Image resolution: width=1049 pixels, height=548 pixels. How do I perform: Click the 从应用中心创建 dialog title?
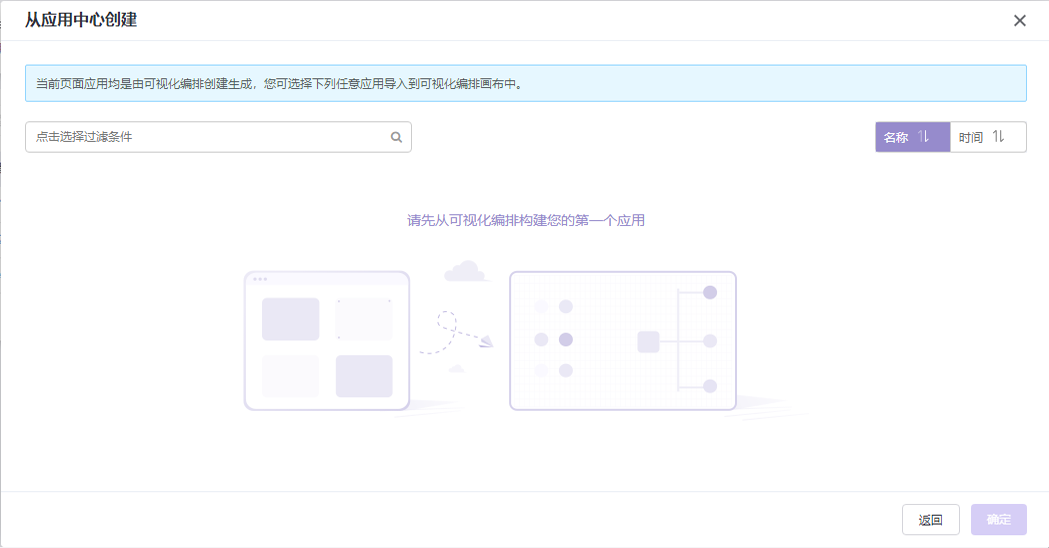click(81, 20)
